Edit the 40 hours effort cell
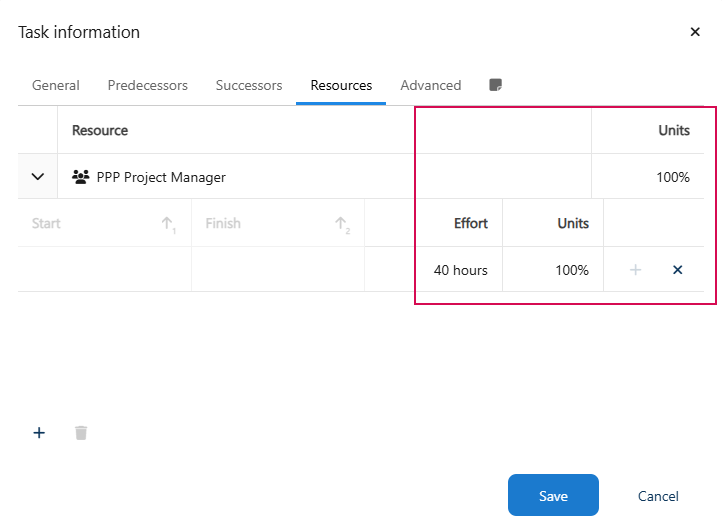This screenshot has width=722, height=531. (x=460, y=270)
